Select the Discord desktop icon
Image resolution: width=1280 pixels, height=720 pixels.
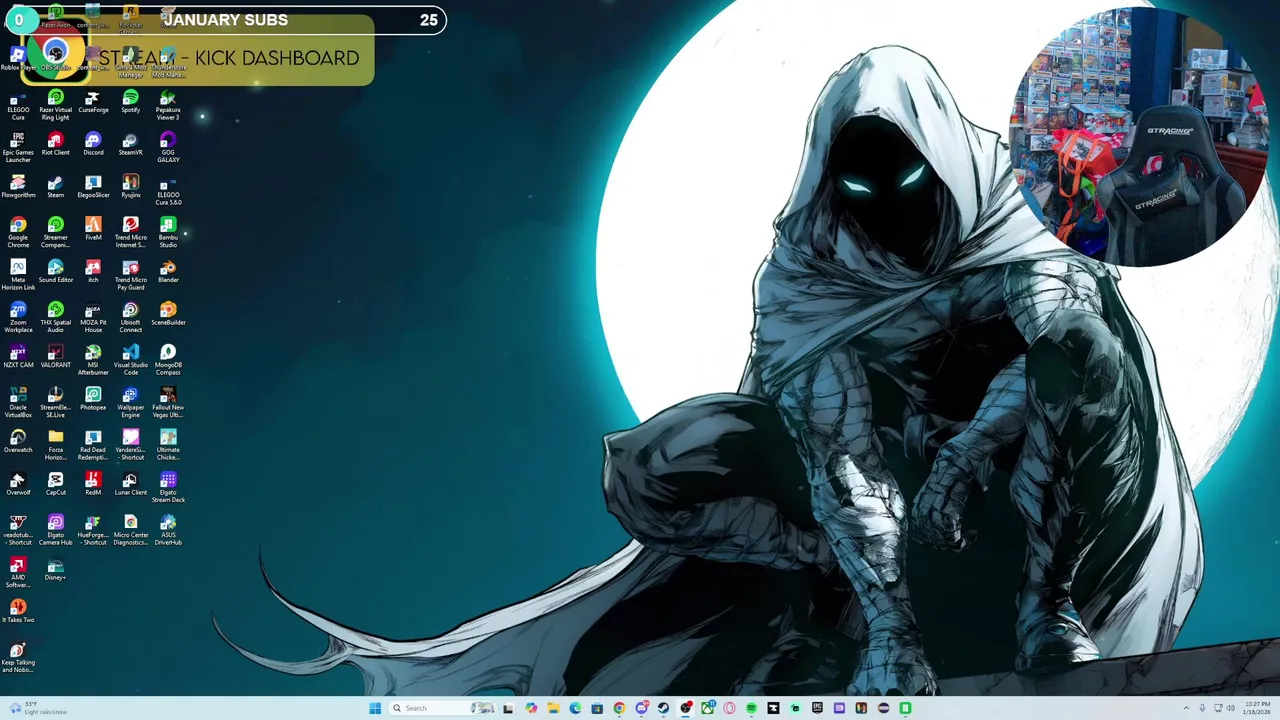93,144
